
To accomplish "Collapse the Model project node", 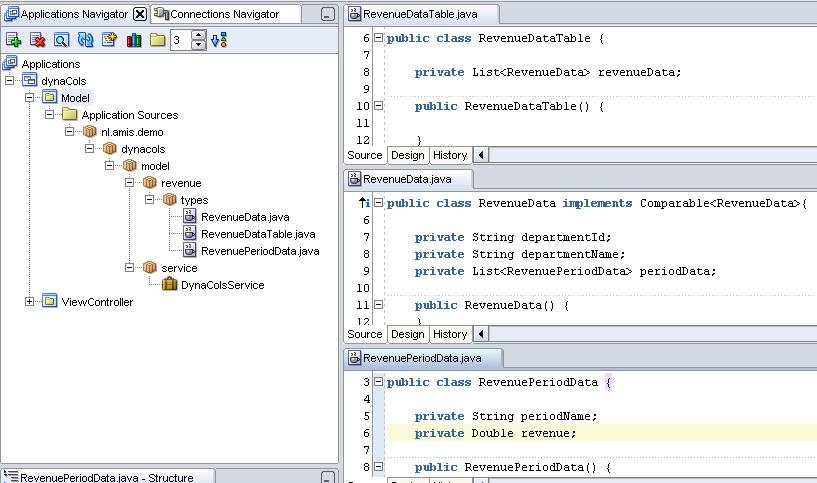I will (x=30, y=98).
